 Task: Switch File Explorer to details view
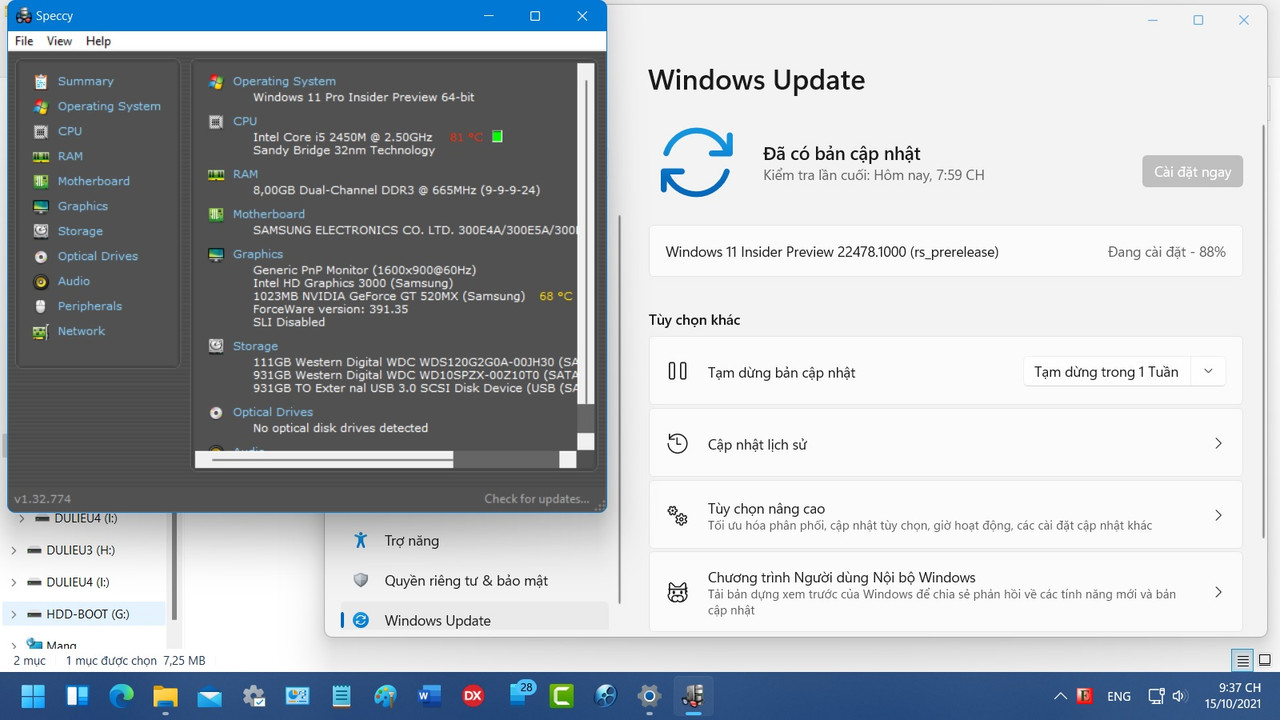point(1243,660)
